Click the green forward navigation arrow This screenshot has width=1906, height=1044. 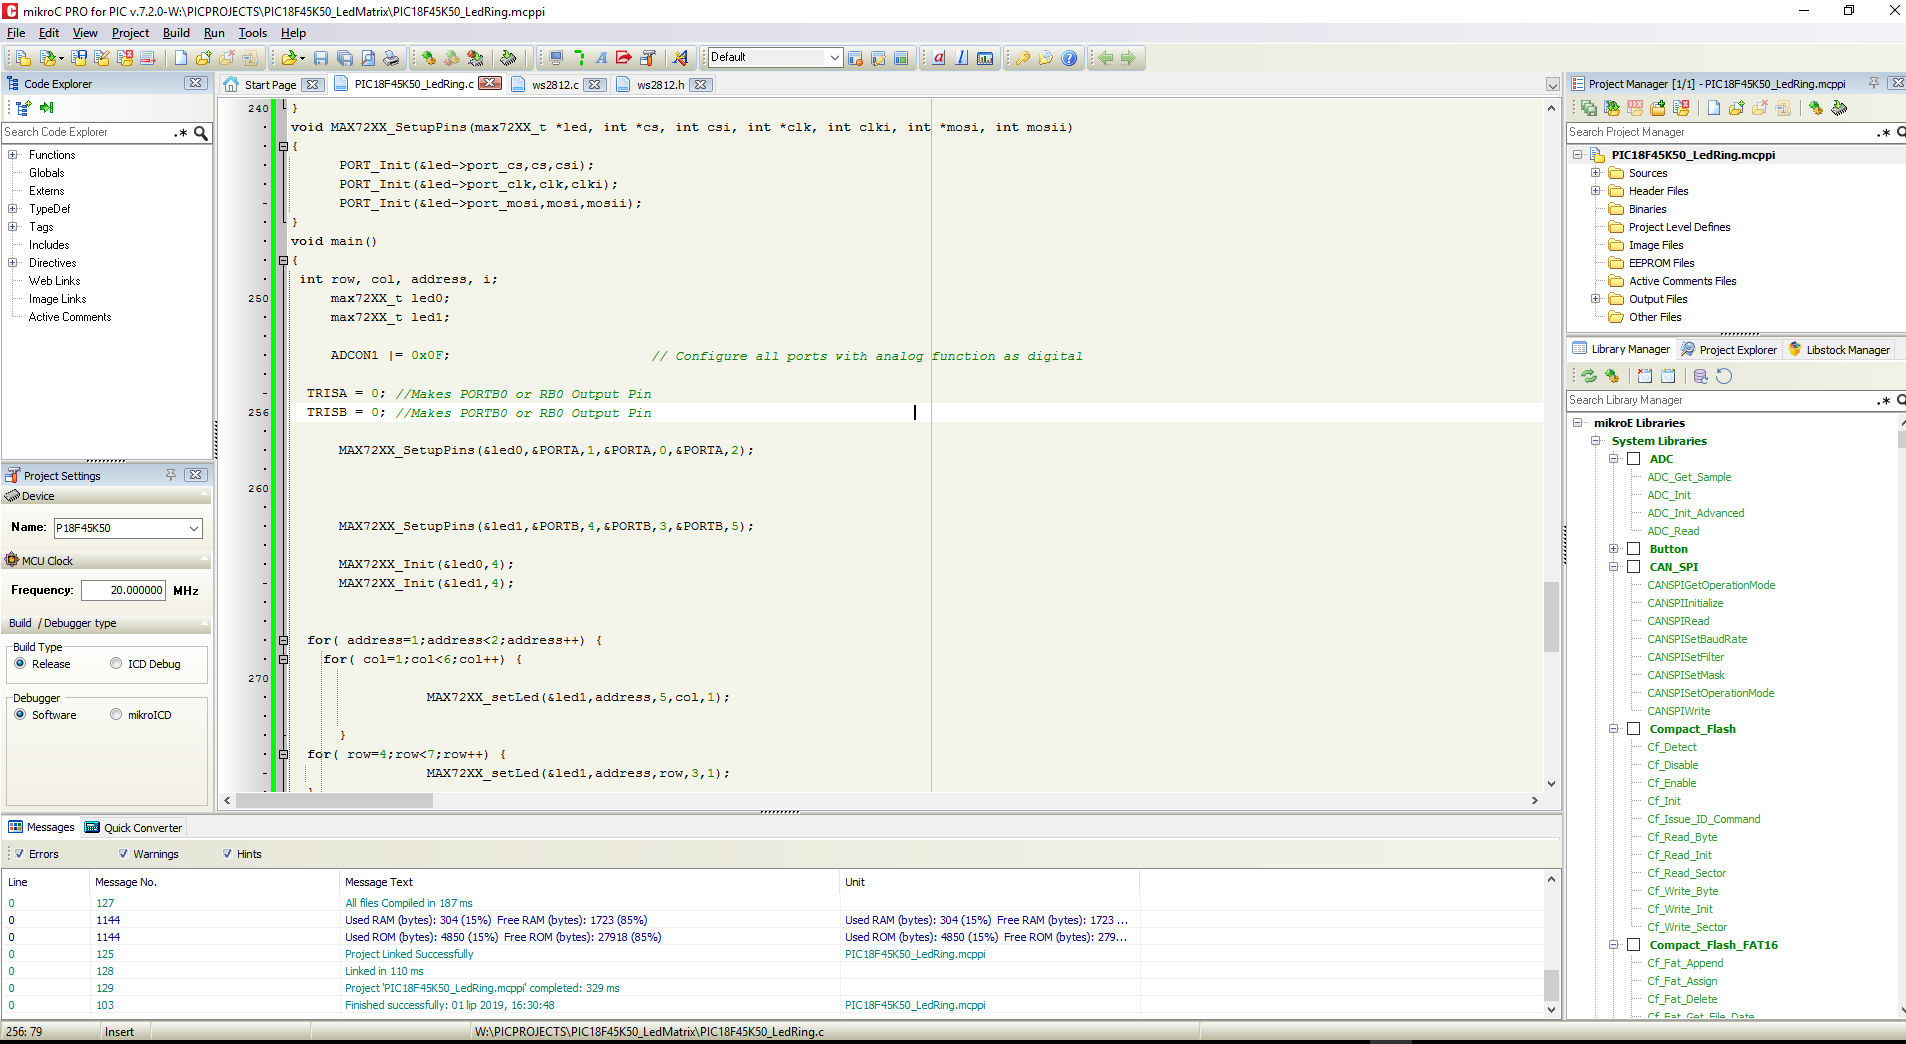(x=1128, y=58)
